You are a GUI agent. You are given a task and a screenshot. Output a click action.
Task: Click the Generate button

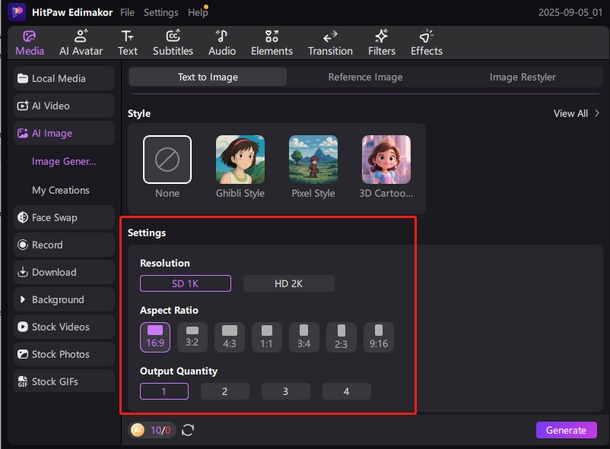tap(566, 430)
